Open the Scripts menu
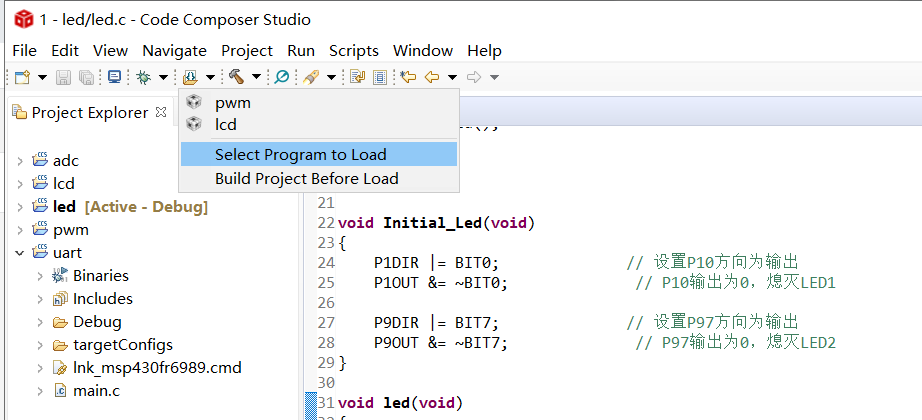The image size is (922, 420). [354, 51]
